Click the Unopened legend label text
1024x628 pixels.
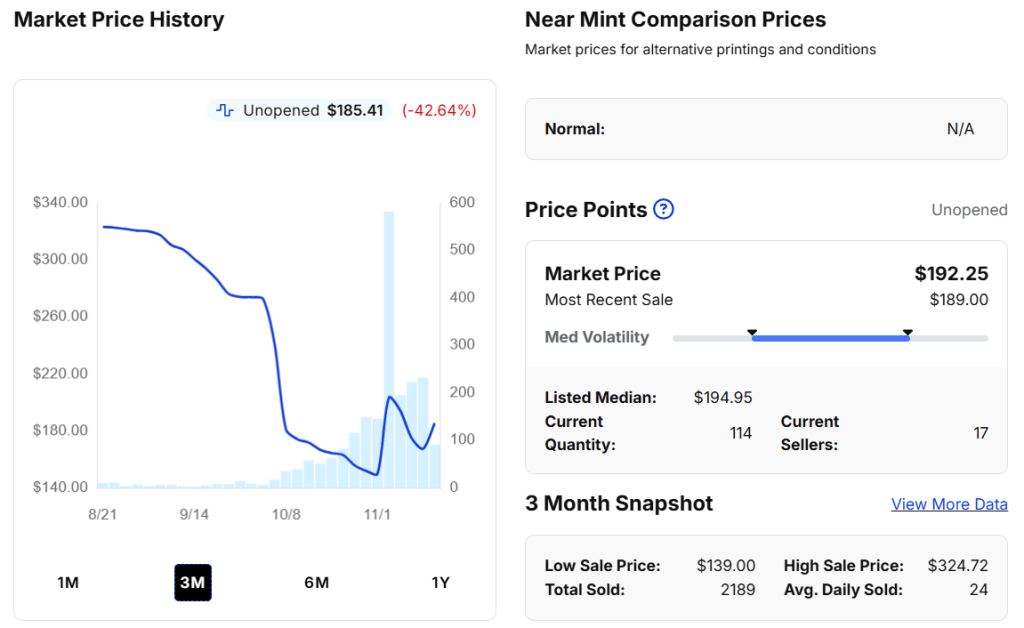tap(281, 110)
